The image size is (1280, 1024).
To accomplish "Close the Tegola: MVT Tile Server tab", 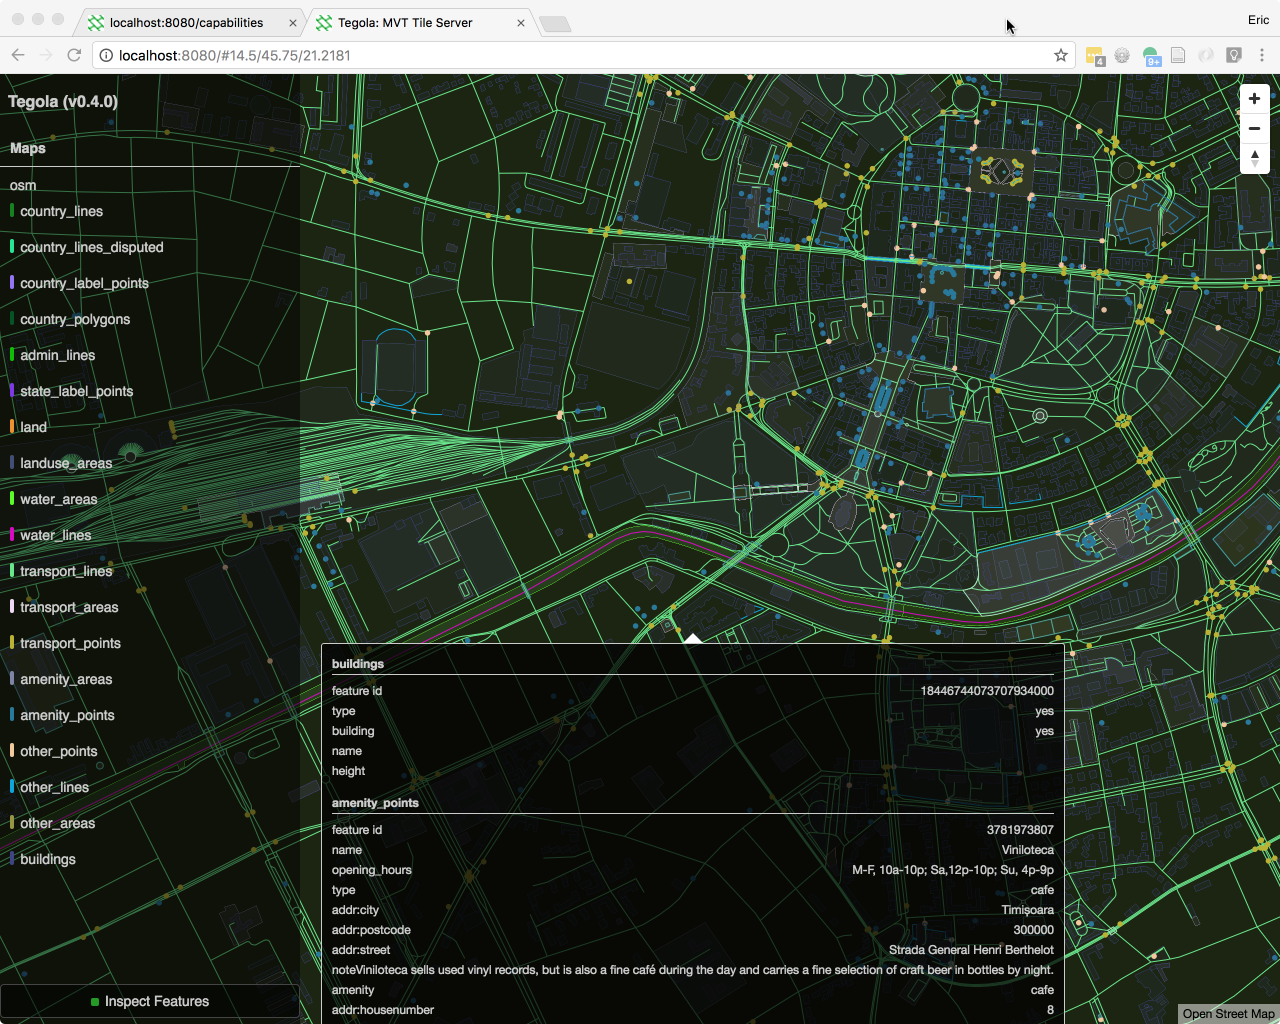I will click(x=521, y=22).
